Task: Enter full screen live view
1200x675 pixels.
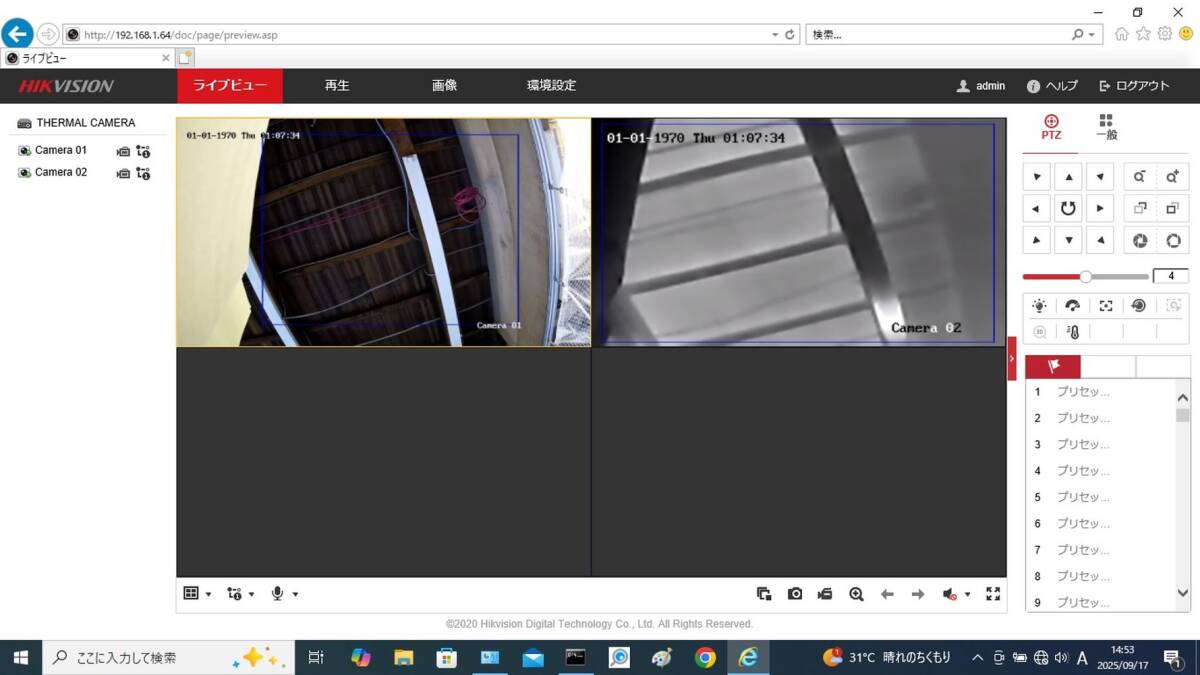Action: 993,594
